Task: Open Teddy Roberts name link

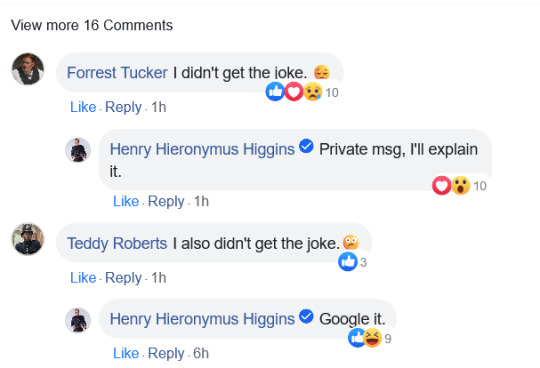Action: pos(117,243)
